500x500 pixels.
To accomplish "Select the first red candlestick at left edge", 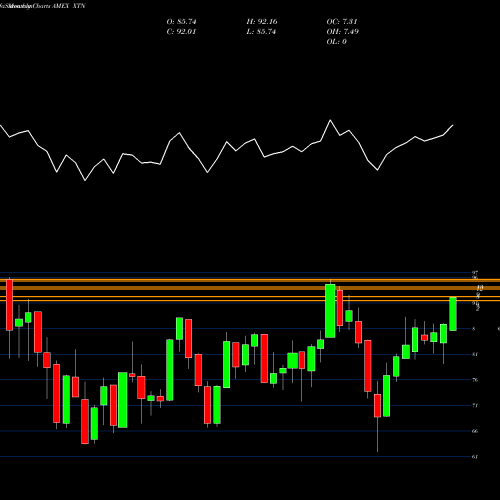I will click(x=9, y=305).
